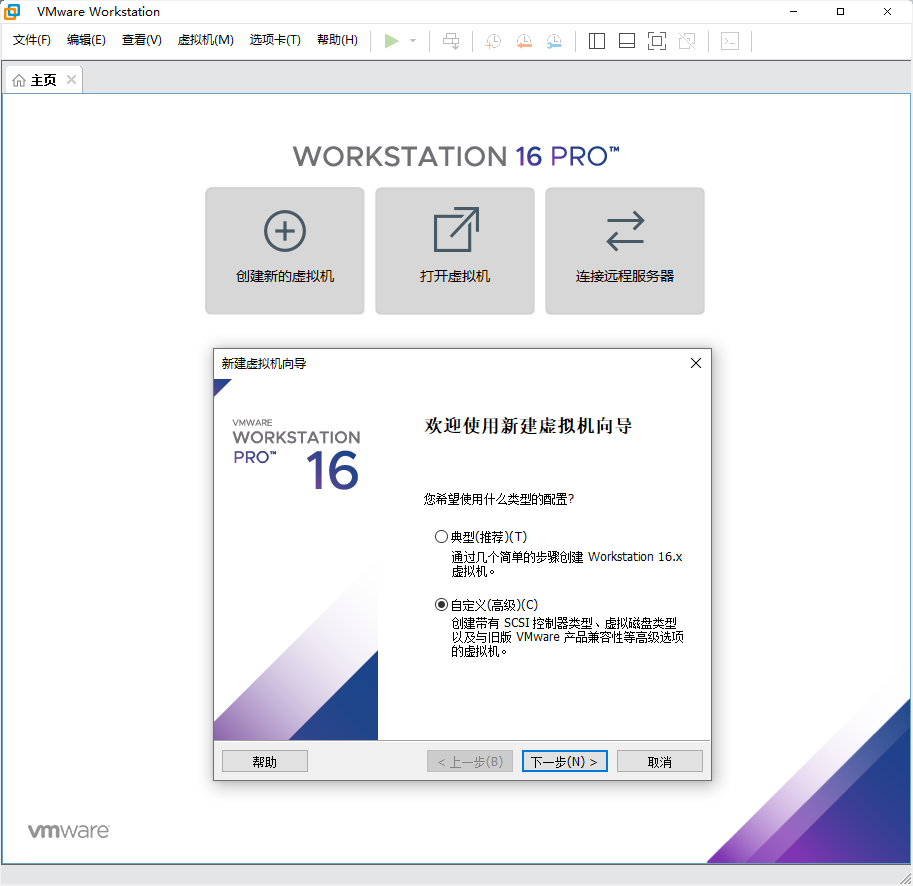Click the 您希望使用什么类型的配置? text

point(499,499)
